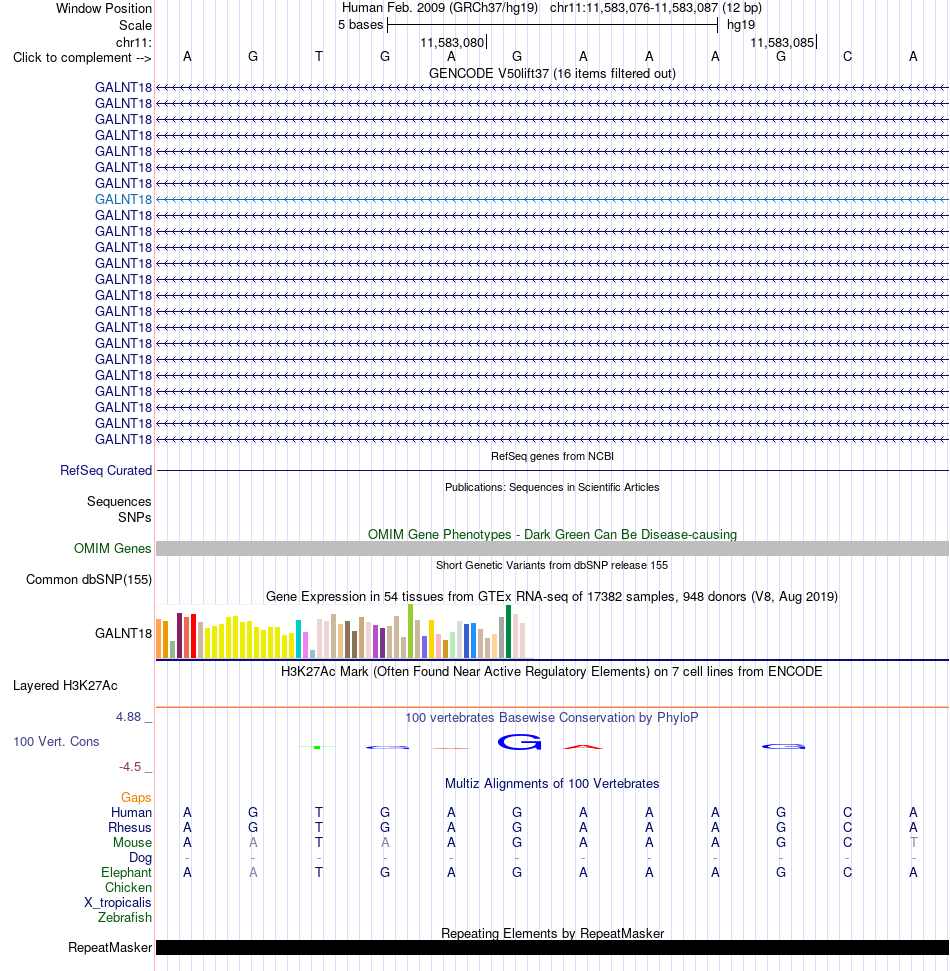Click the -4.5 PhyloP scale minimum
The width and height of the screenshot is (950, 971).
pyautogui.click(x=130, y=767)
